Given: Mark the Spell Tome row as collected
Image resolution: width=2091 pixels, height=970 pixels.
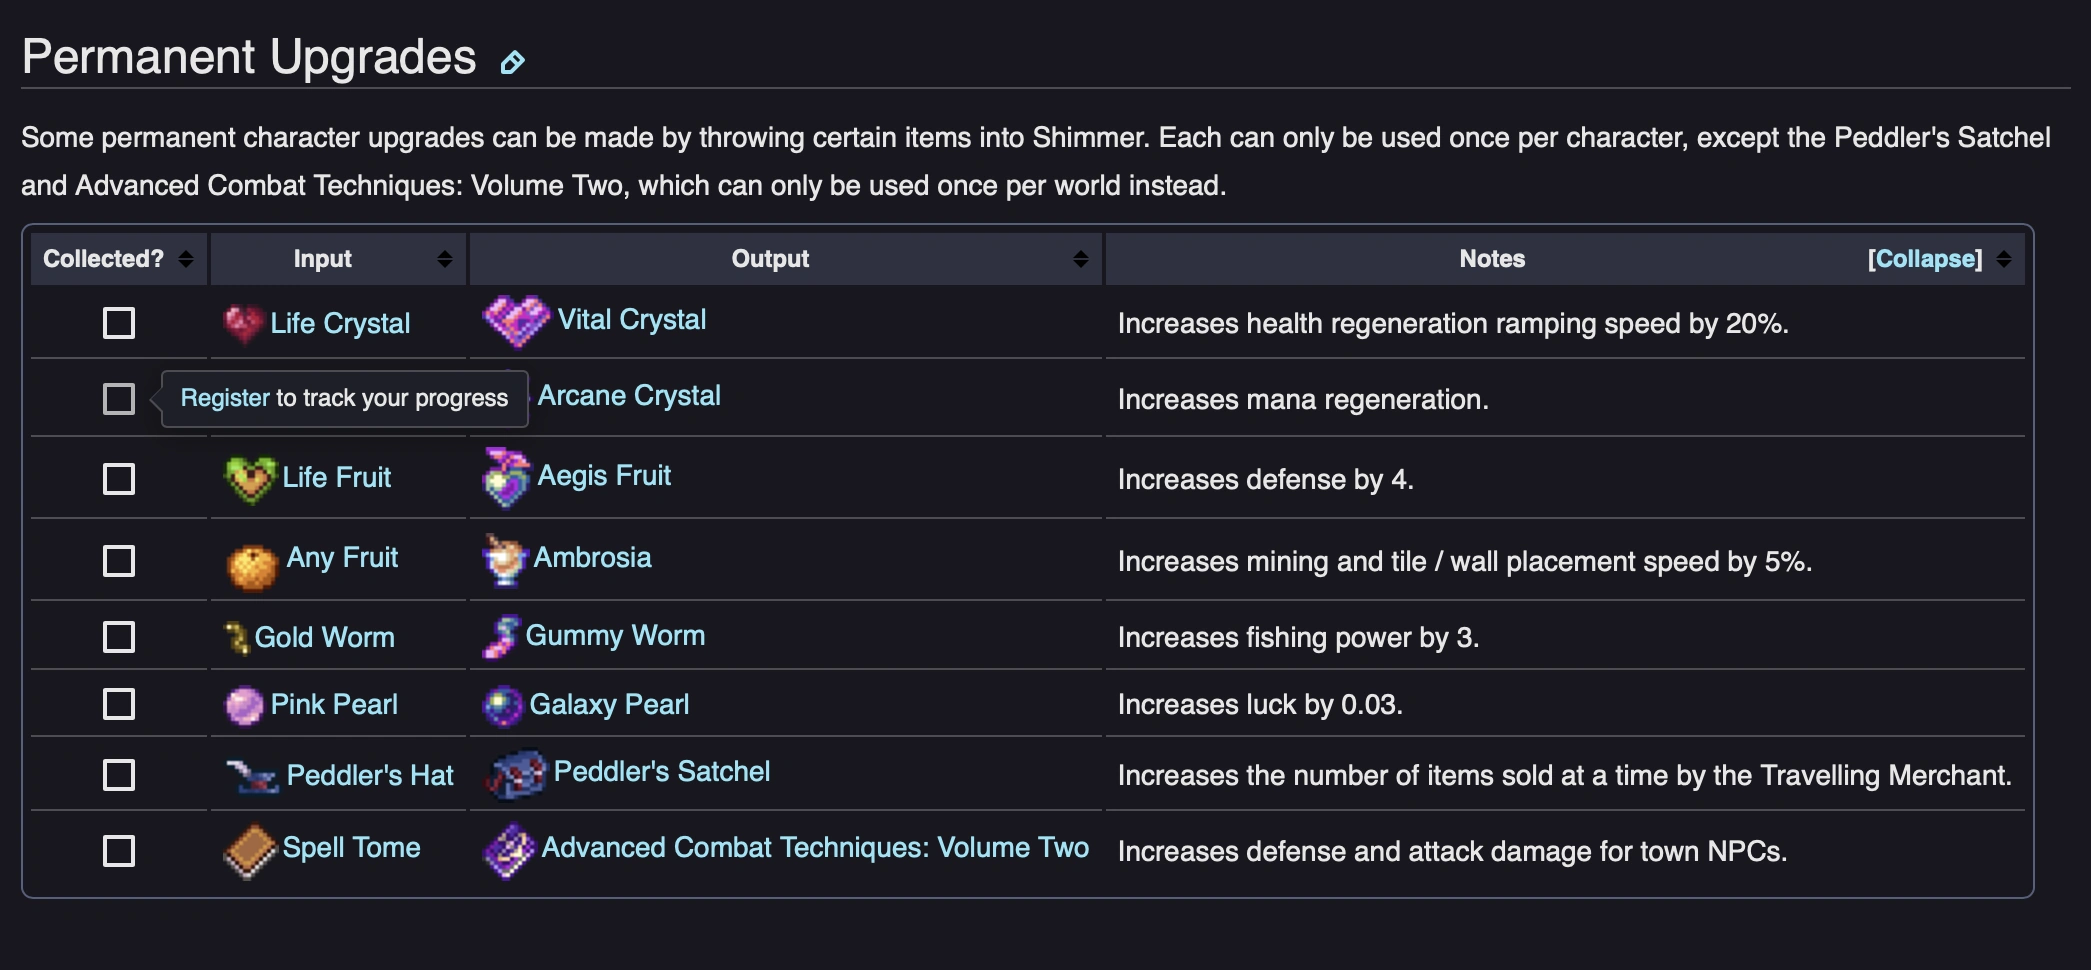Looking at the screenshot, I should point(119,851).
